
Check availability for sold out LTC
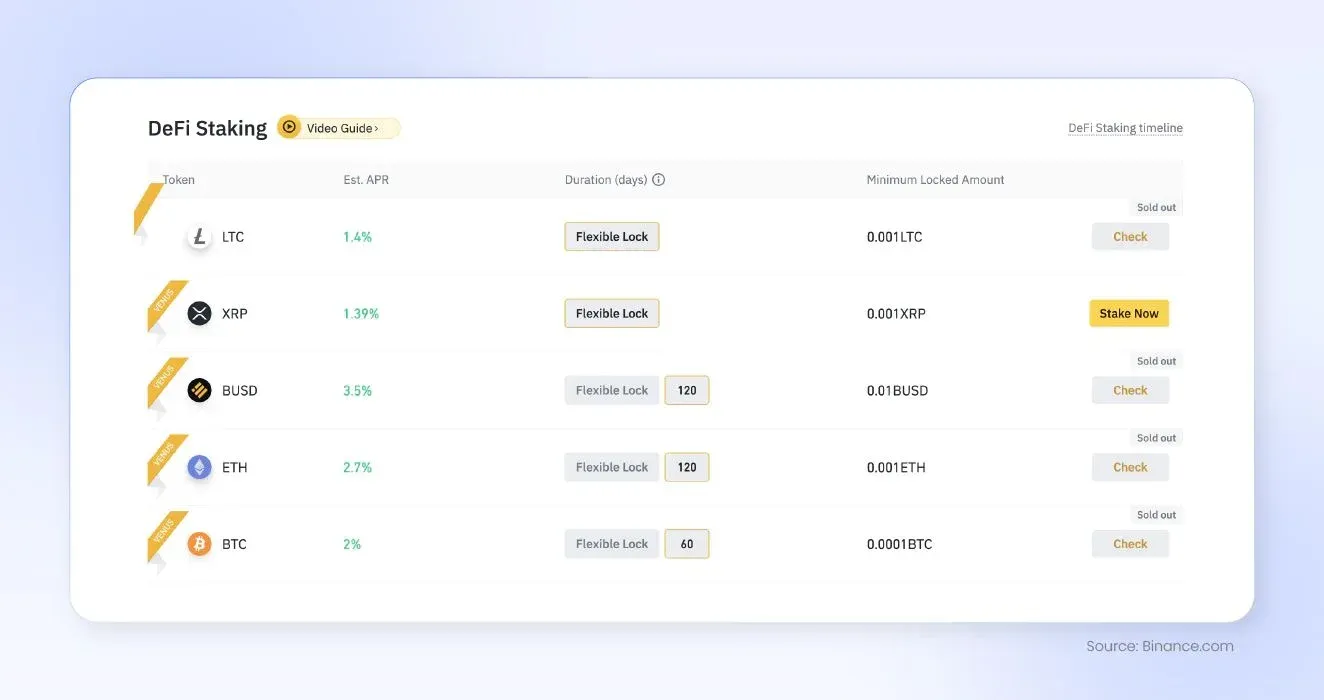click(1130, 236)
